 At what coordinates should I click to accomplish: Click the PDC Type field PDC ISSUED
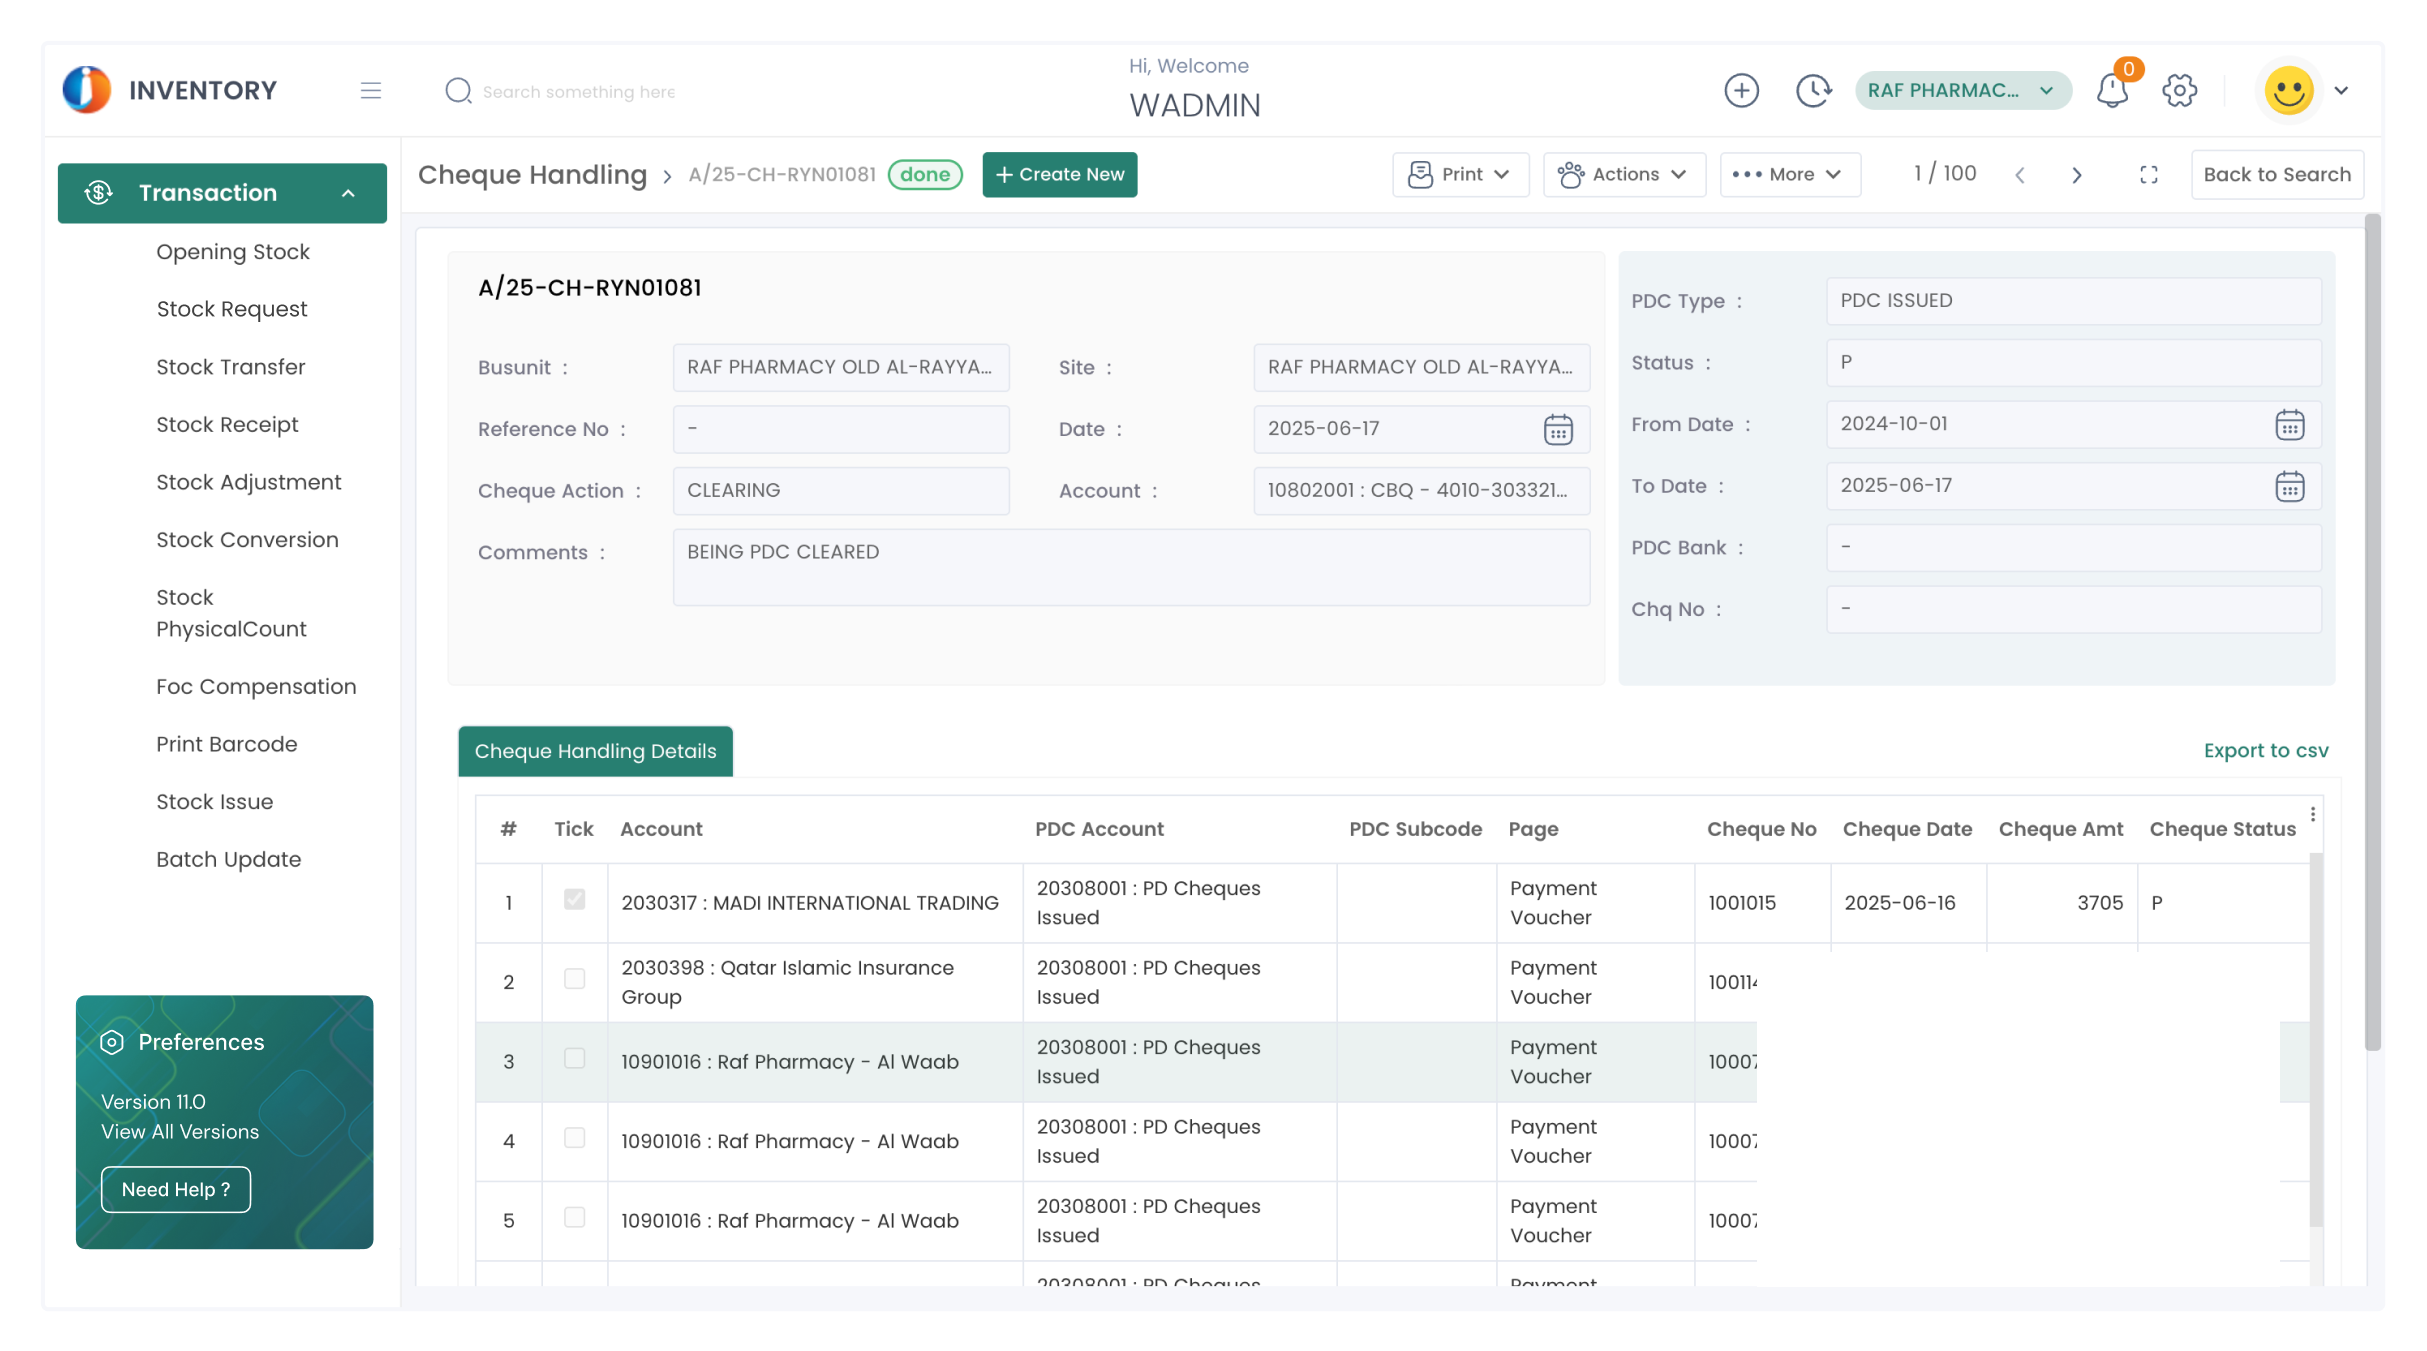(2073, 301)
